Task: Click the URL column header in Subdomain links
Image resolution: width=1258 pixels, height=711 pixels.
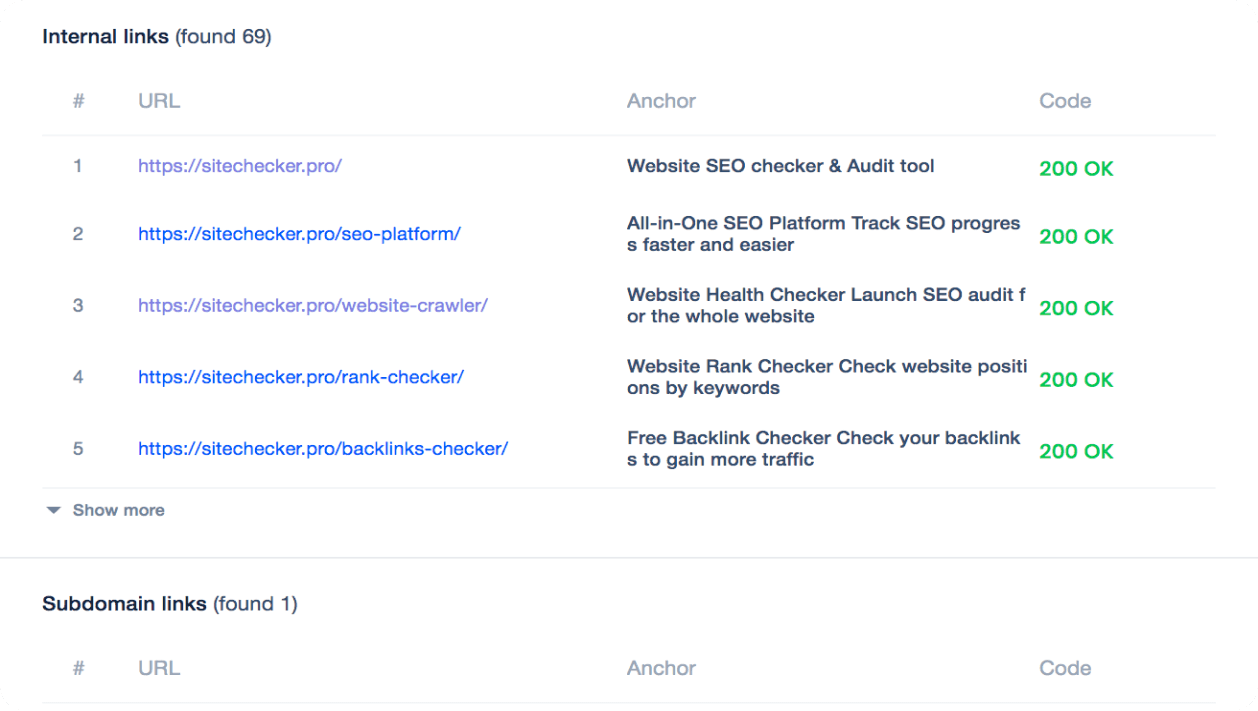Action: (159, 668)
